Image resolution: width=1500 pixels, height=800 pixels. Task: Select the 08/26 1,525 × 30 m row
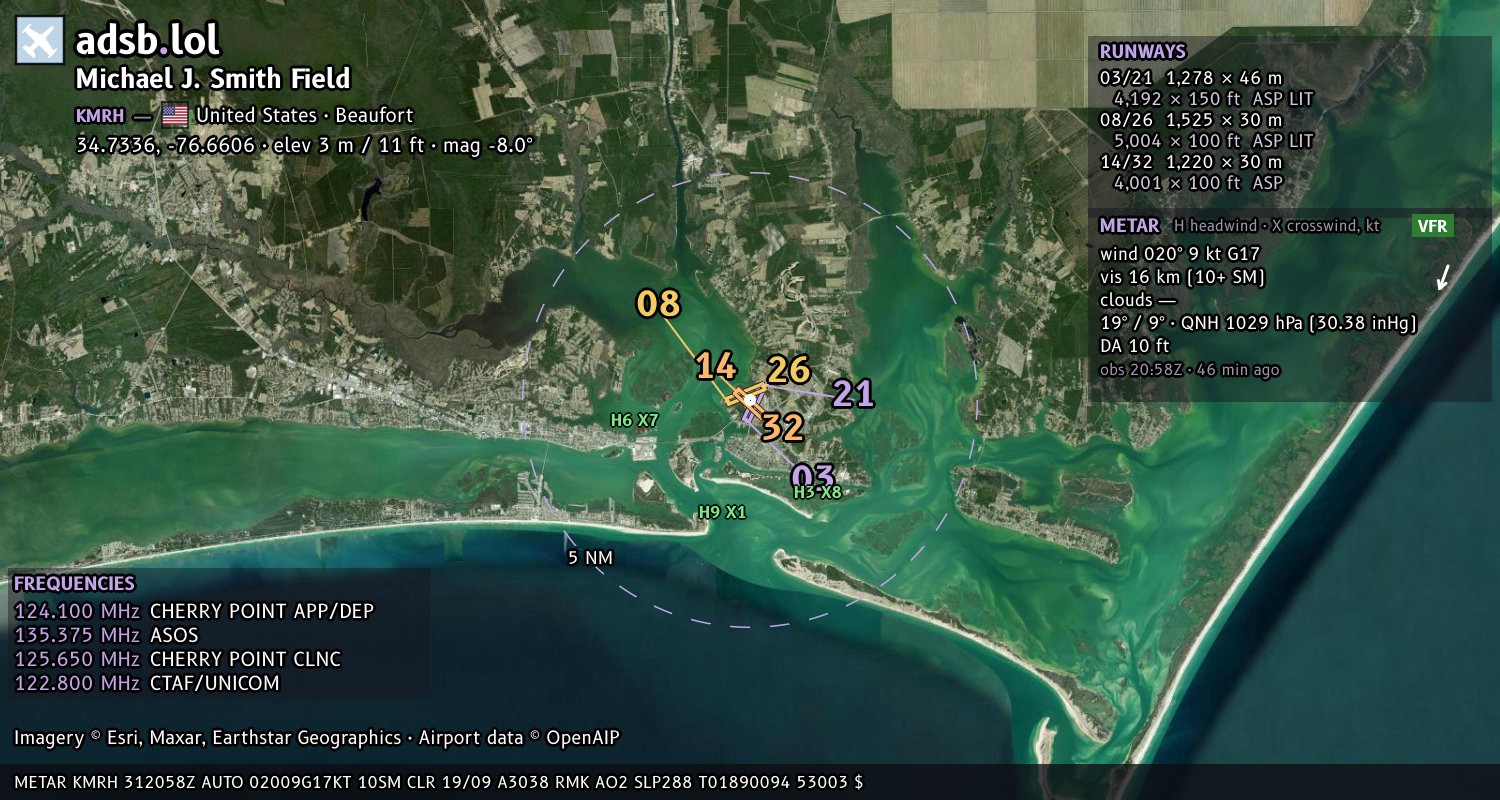(1191, 120)
